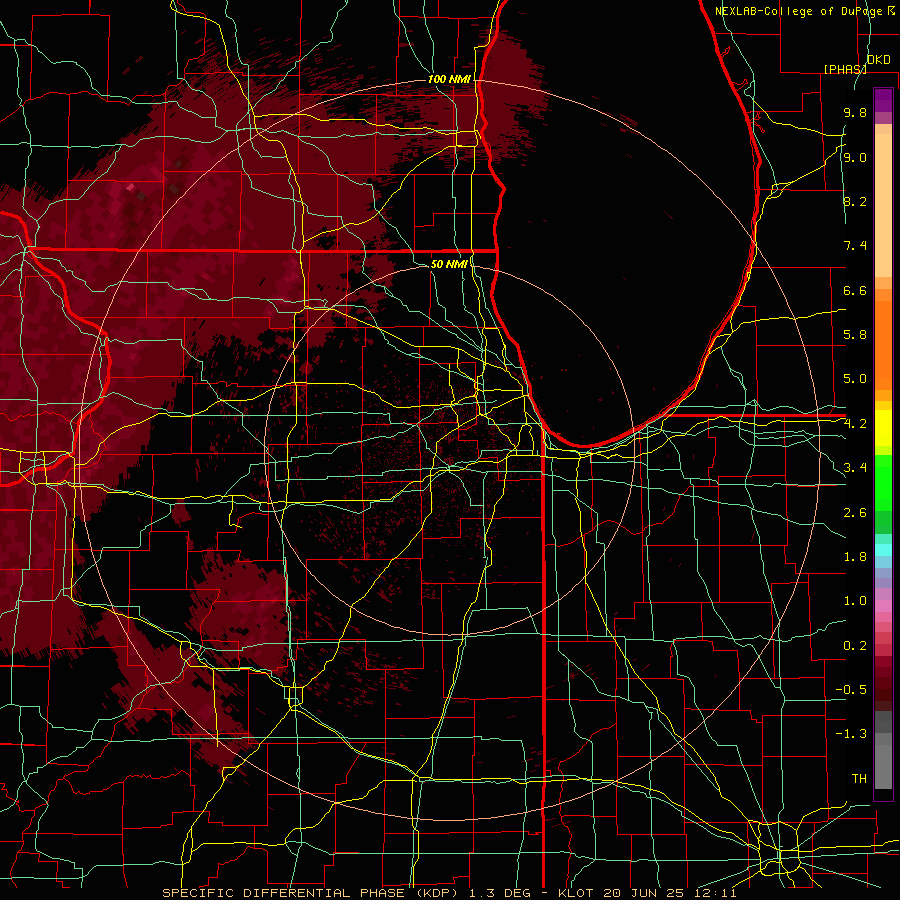Click the NEXLAB logo icon after DuPage

pos(891,11)
